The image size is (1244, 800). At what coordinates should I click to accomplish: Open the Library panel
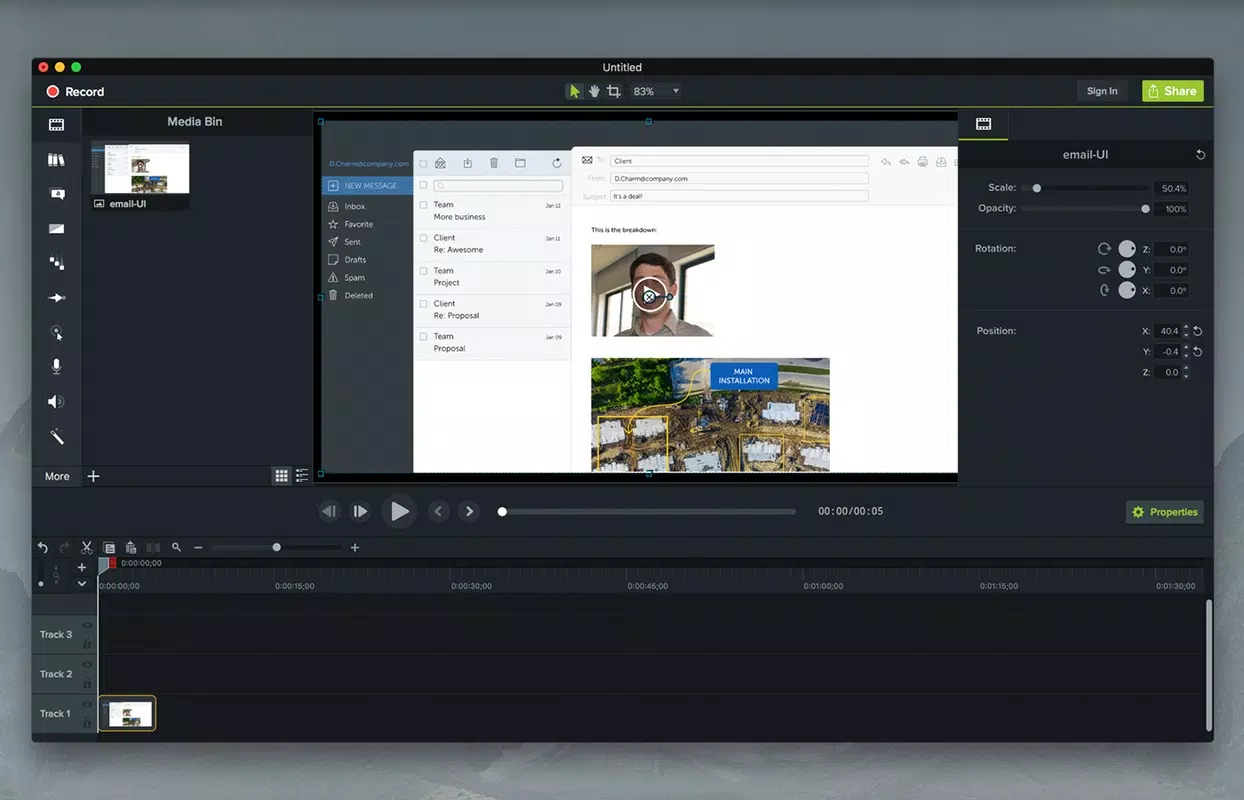point(56,158)
